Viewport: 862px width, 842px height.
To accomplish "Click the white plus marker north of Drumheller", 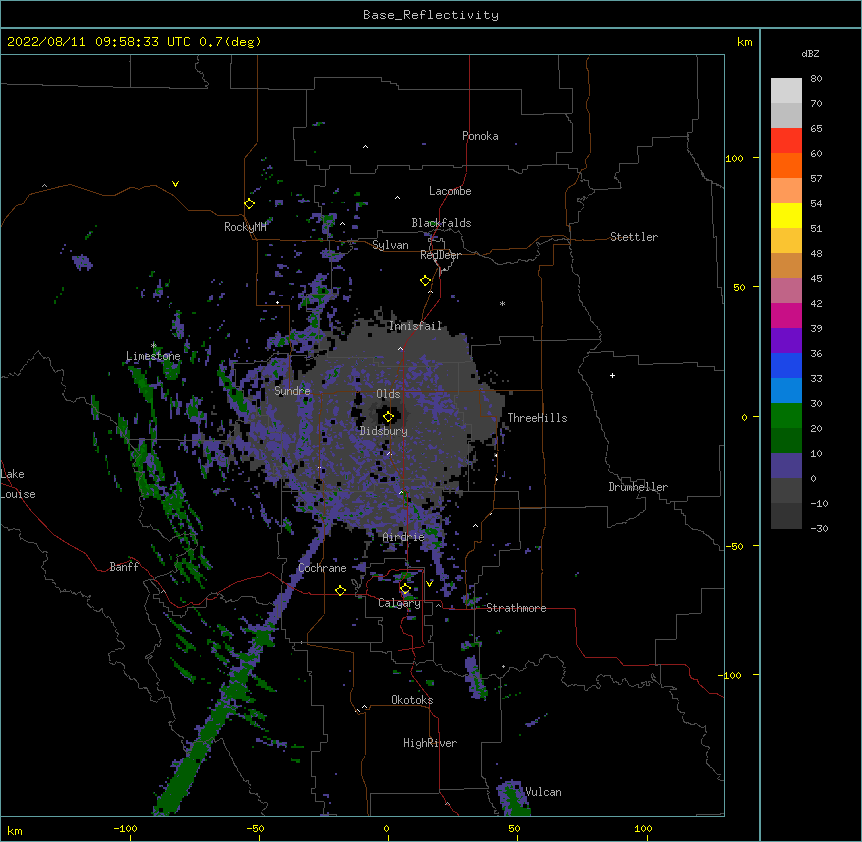I will (x=612, y=375).
